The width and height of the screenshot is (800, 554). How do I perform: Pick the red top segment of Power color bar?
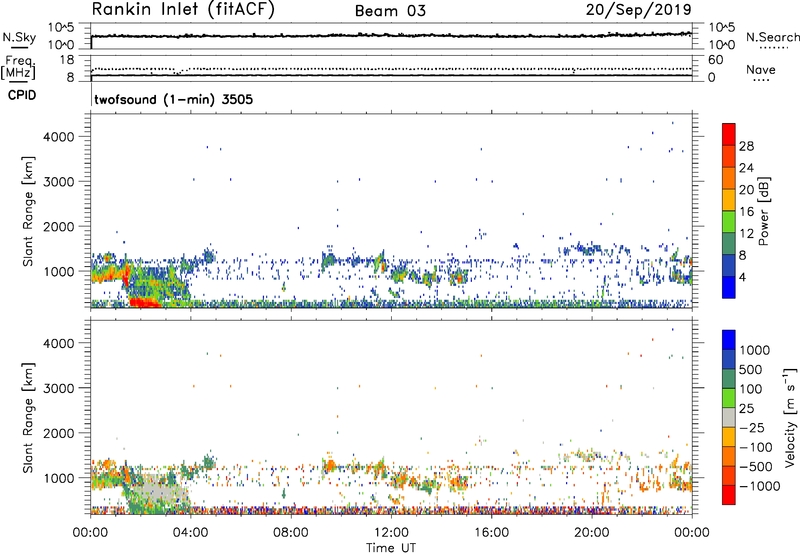click(729, 135)
